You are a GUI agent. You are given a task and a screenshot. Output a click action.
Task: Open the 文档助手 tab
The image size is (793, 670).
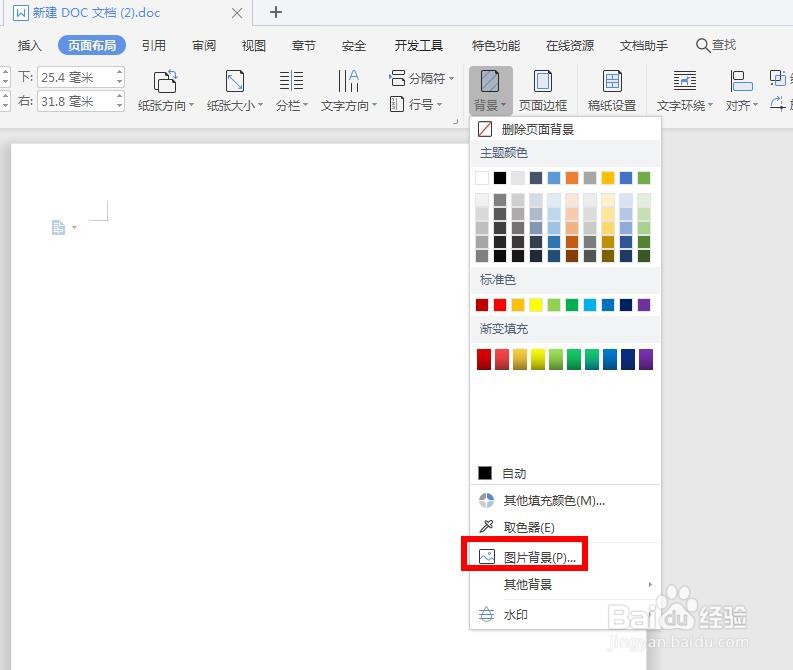pyautogui.click(x=644, y=46)
